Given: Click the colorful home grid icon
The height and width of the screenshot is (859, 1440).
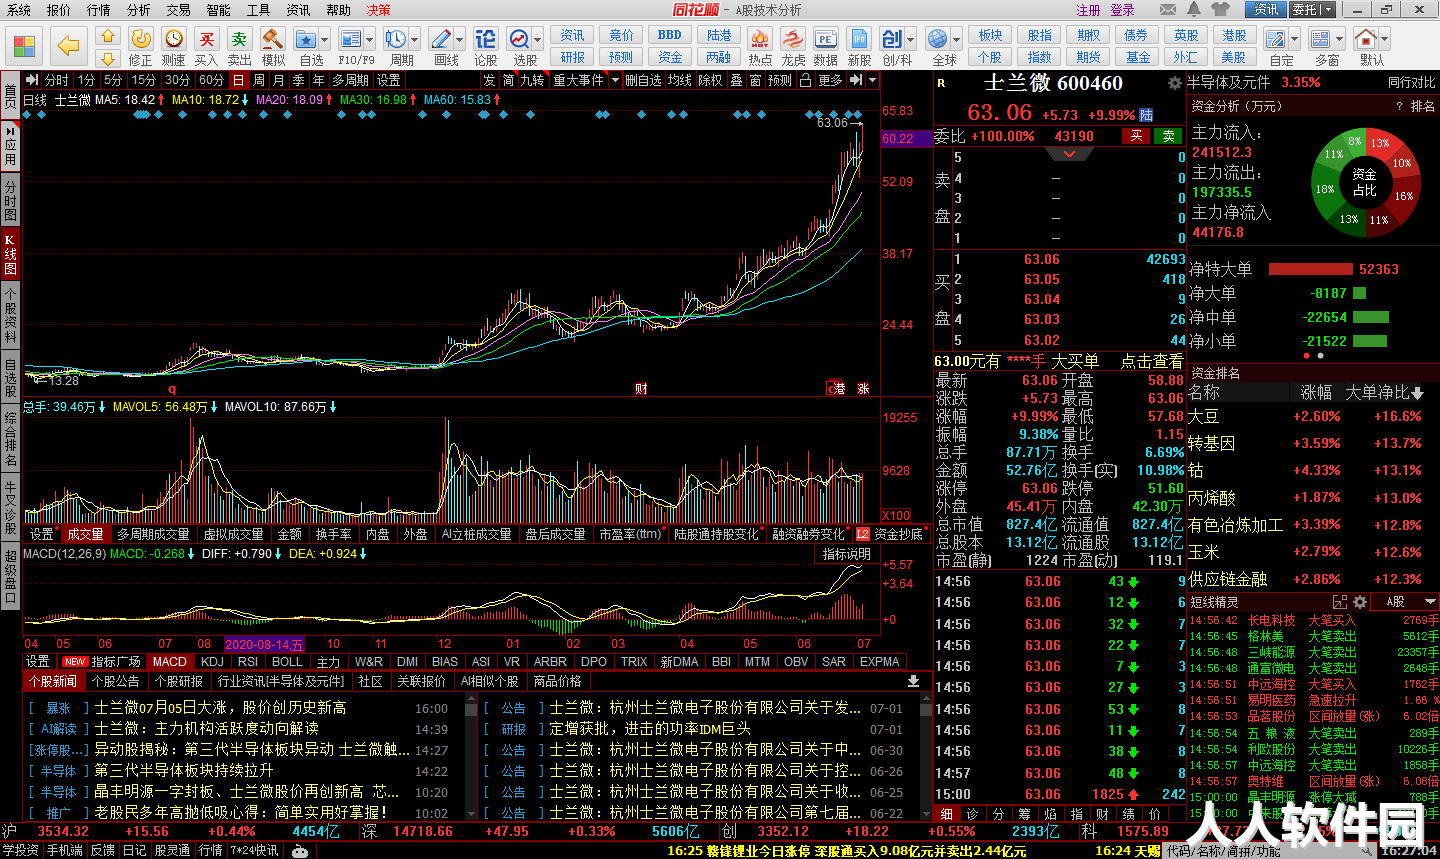Looking at the screenshot, I should pos(24,46).
